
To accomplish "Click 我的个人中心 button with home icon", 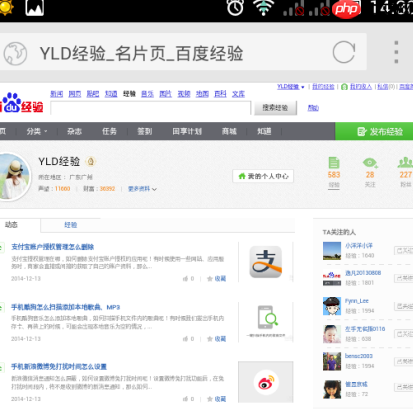I will coord(263,176).
